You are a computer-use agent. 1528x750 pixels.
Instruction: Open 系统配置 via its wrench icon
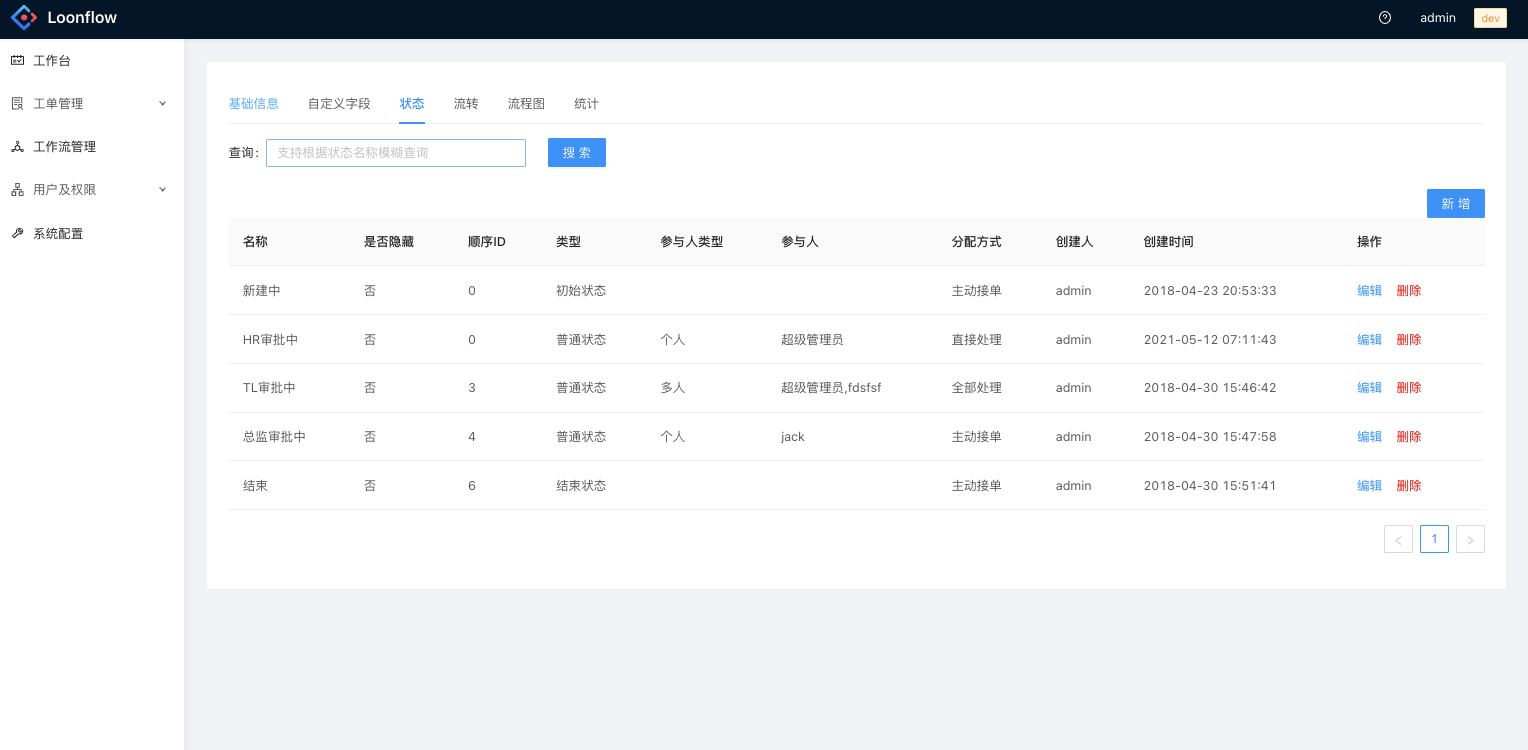coord(16,232)
